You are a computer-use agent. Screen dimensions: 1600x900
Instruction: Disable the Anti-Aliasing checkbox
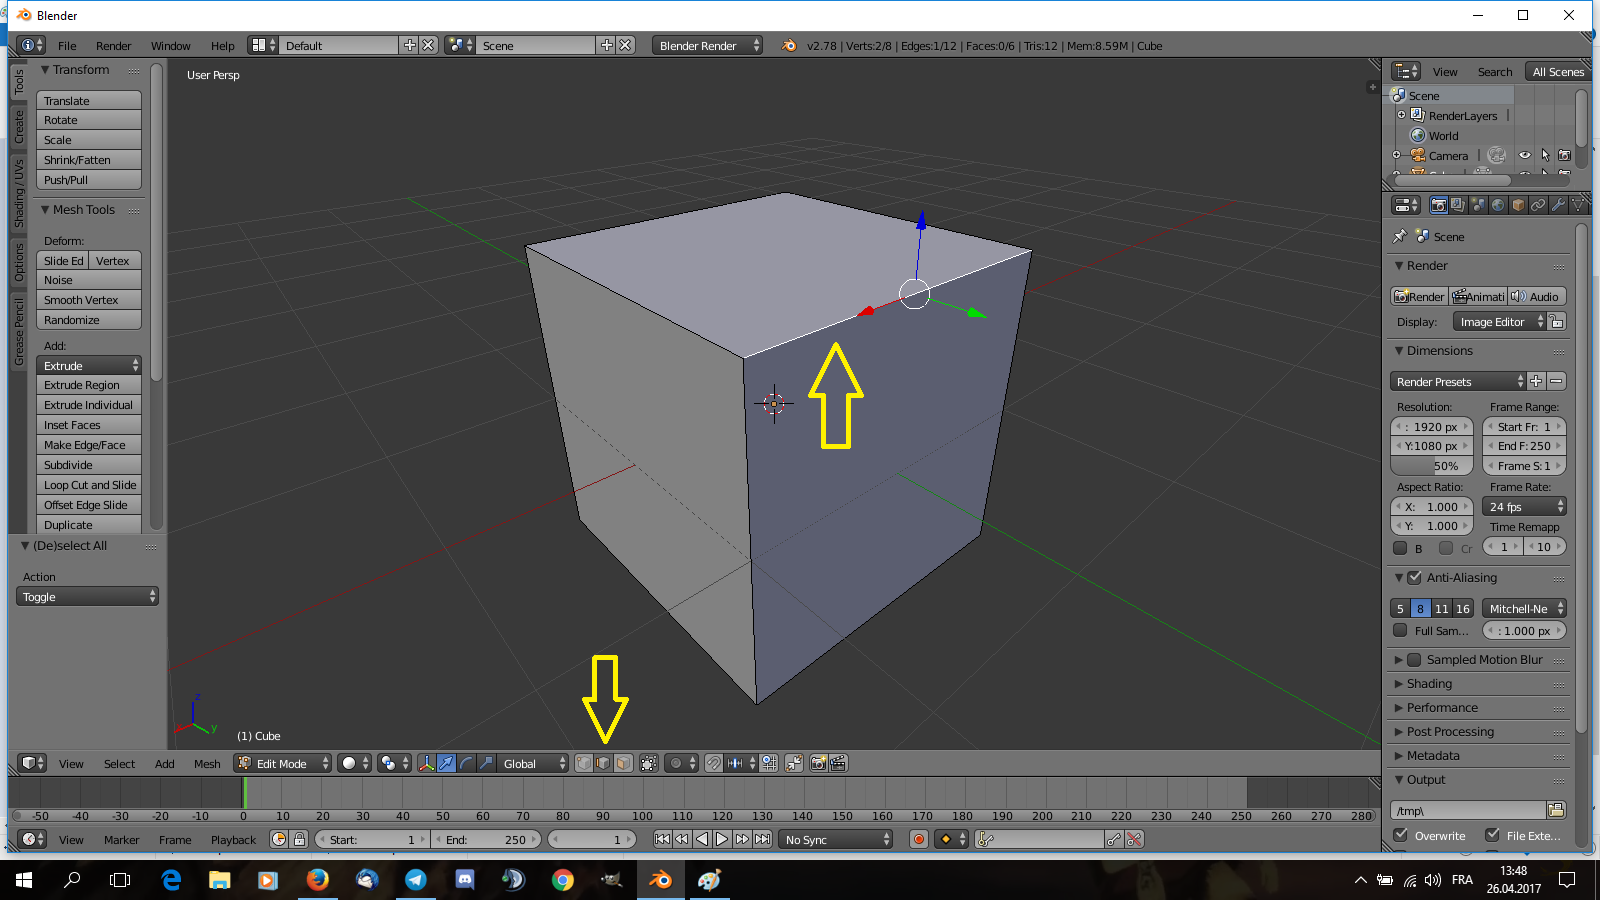1414,577
